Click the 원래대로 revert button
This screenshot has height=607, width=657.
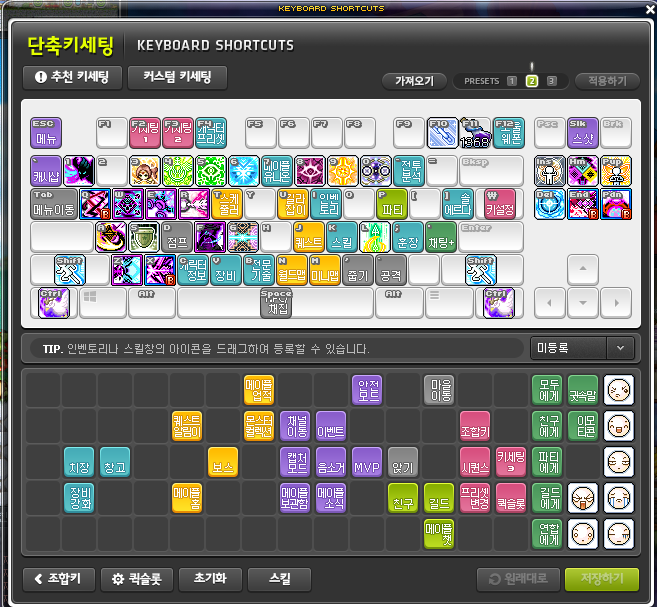(518, 579)
